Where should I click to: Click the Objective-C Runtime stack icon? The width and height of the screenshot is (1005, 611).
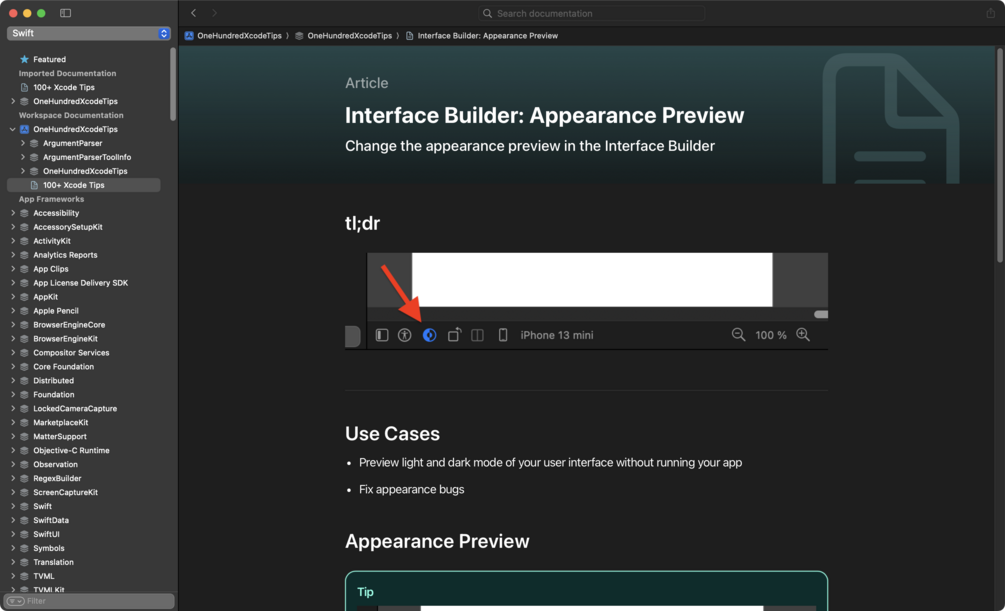(x=24, y=451)
